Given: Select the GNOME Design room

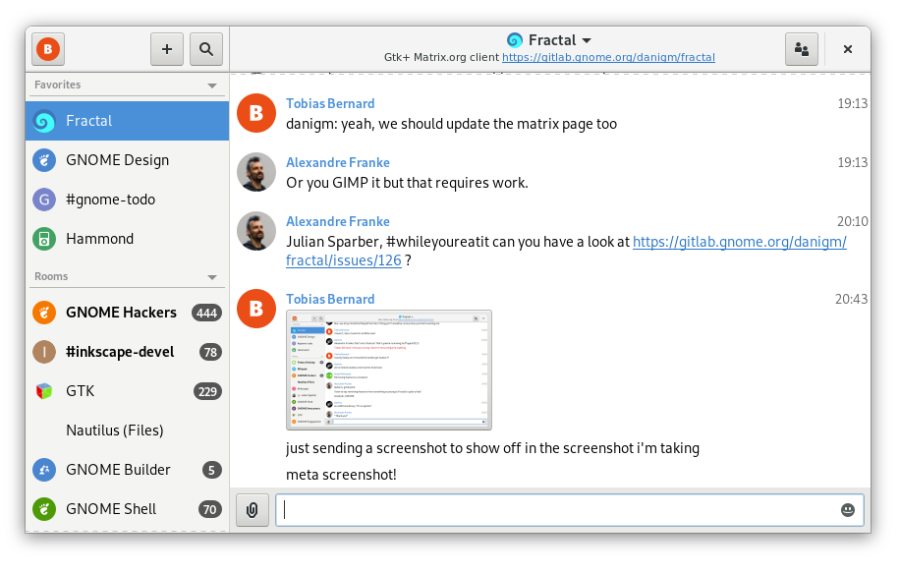Looking at the screenshot, I should [127, 160].
